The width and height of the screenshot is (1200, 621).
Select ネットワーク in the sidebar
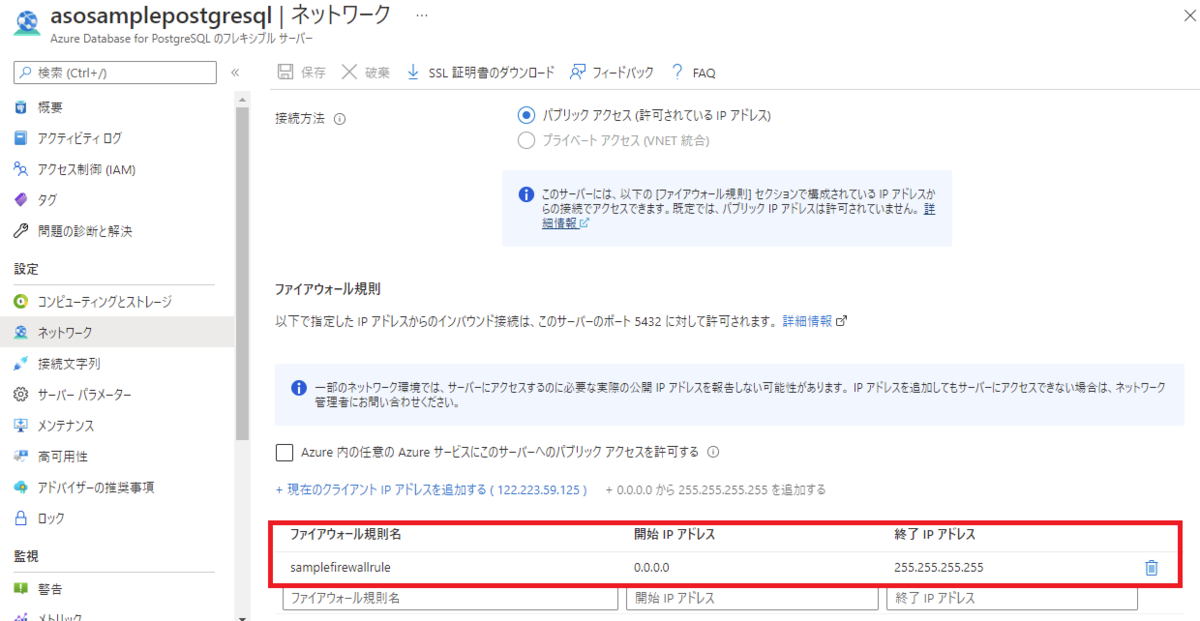[x=117, y=332]
